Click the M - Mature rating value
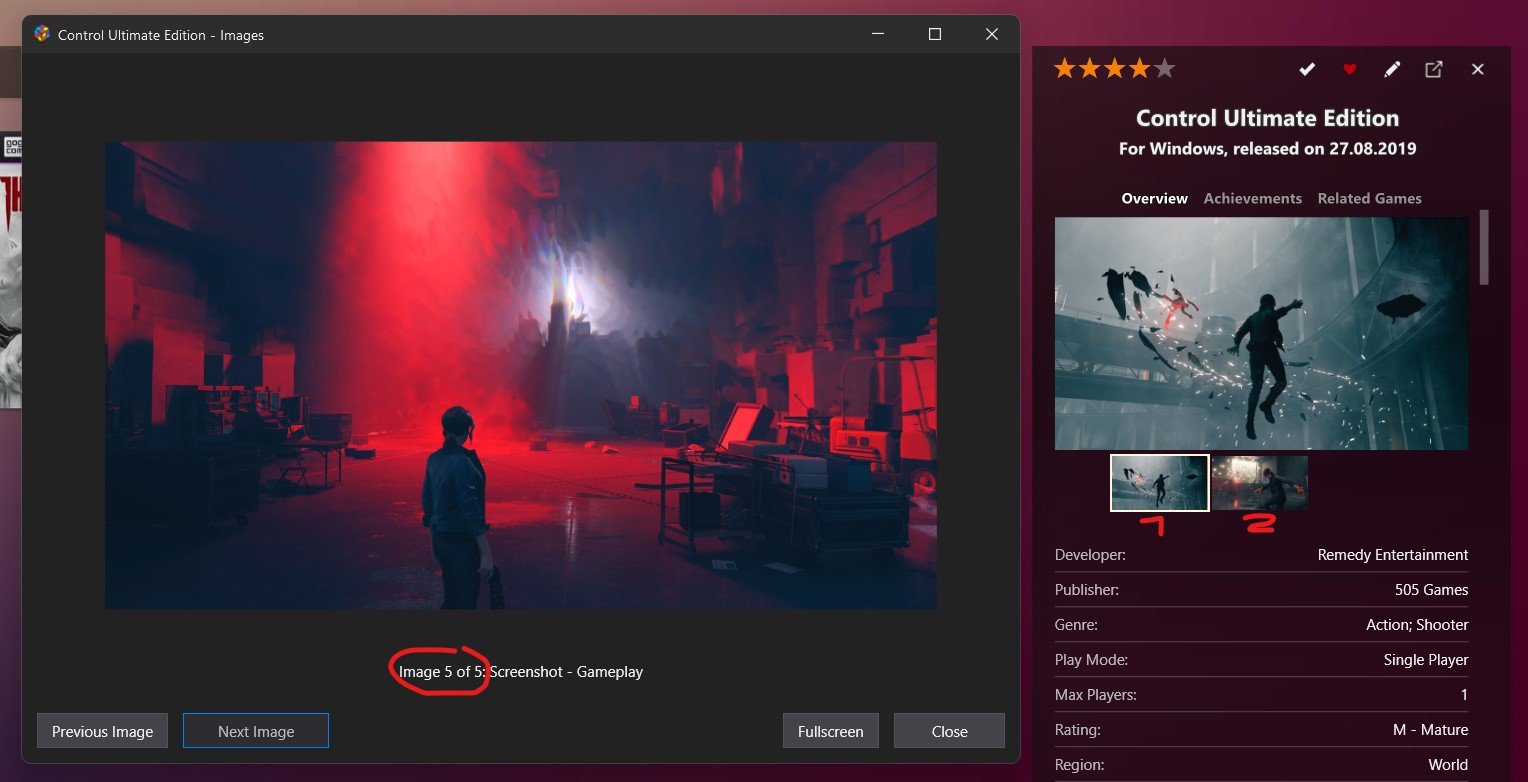Viewport: 1528px width, 782px height. tap(1430, 730)
